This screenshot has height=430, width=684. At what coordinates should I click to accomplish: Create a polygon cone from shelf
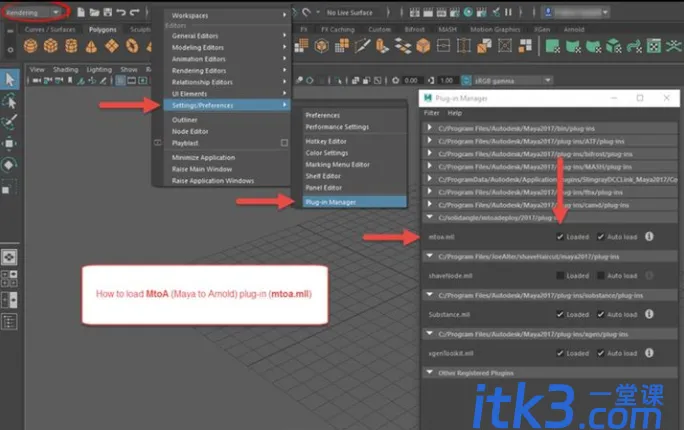[91, 46]
